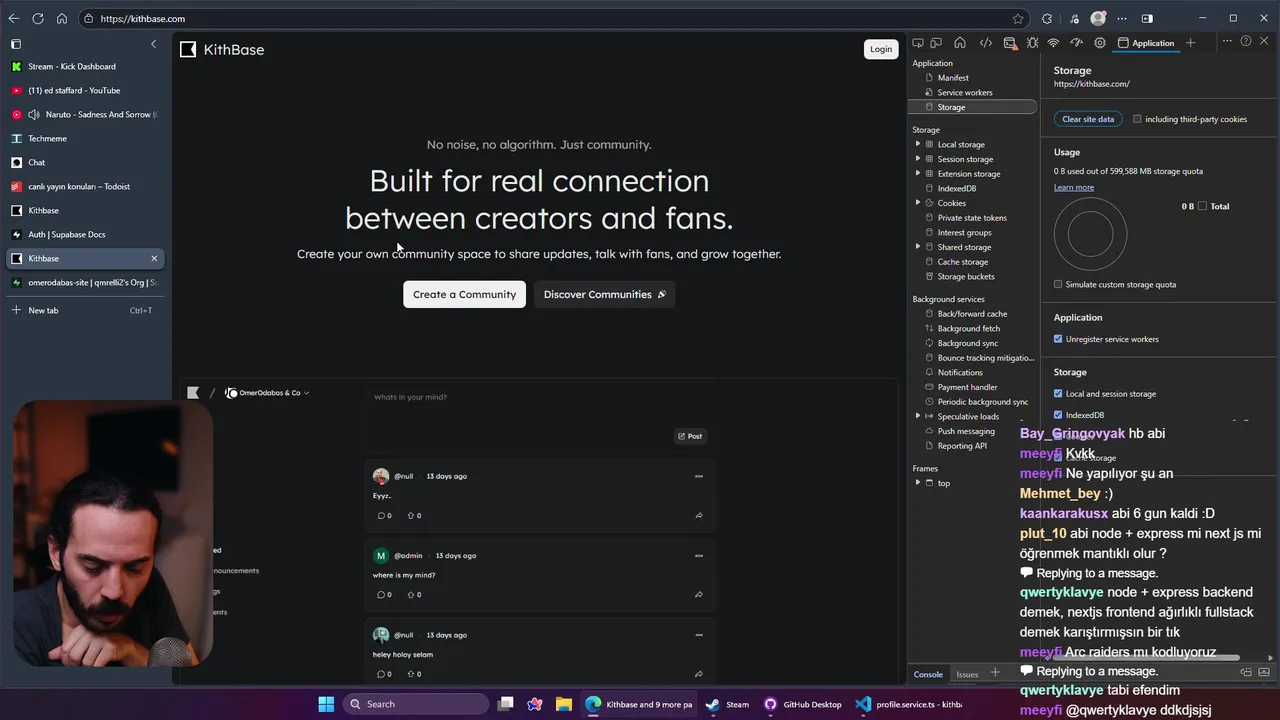Expand the 'top' frame node
Image resolution: width=1280 pixels, height=720 pixels.
click(x=918, y=483)
